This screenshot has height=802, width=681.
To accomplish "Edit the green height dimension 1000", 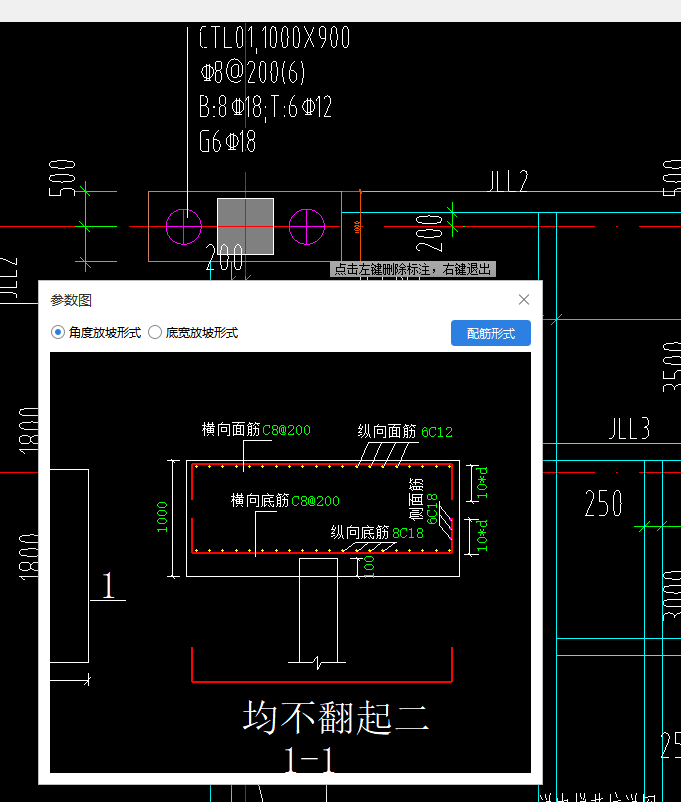I will (x=162, y=517).
